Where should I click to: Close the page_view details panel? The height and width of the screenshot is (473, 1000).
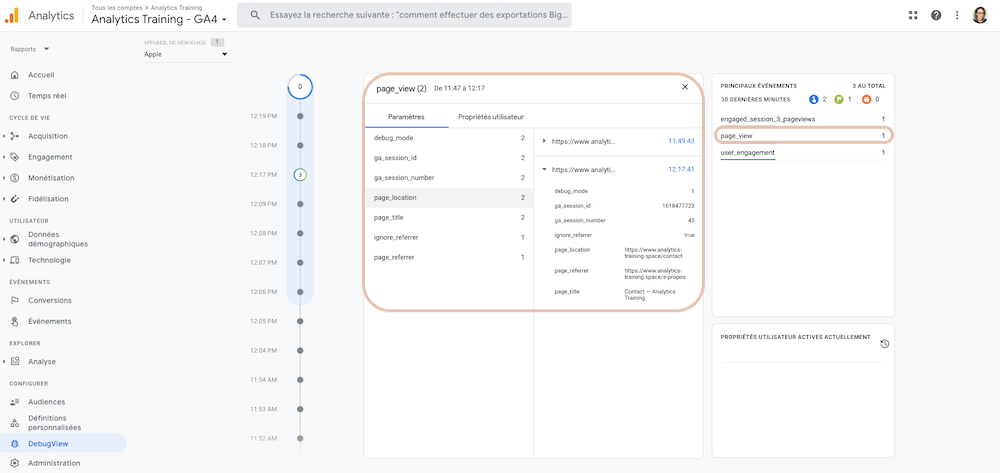point(685,87)
